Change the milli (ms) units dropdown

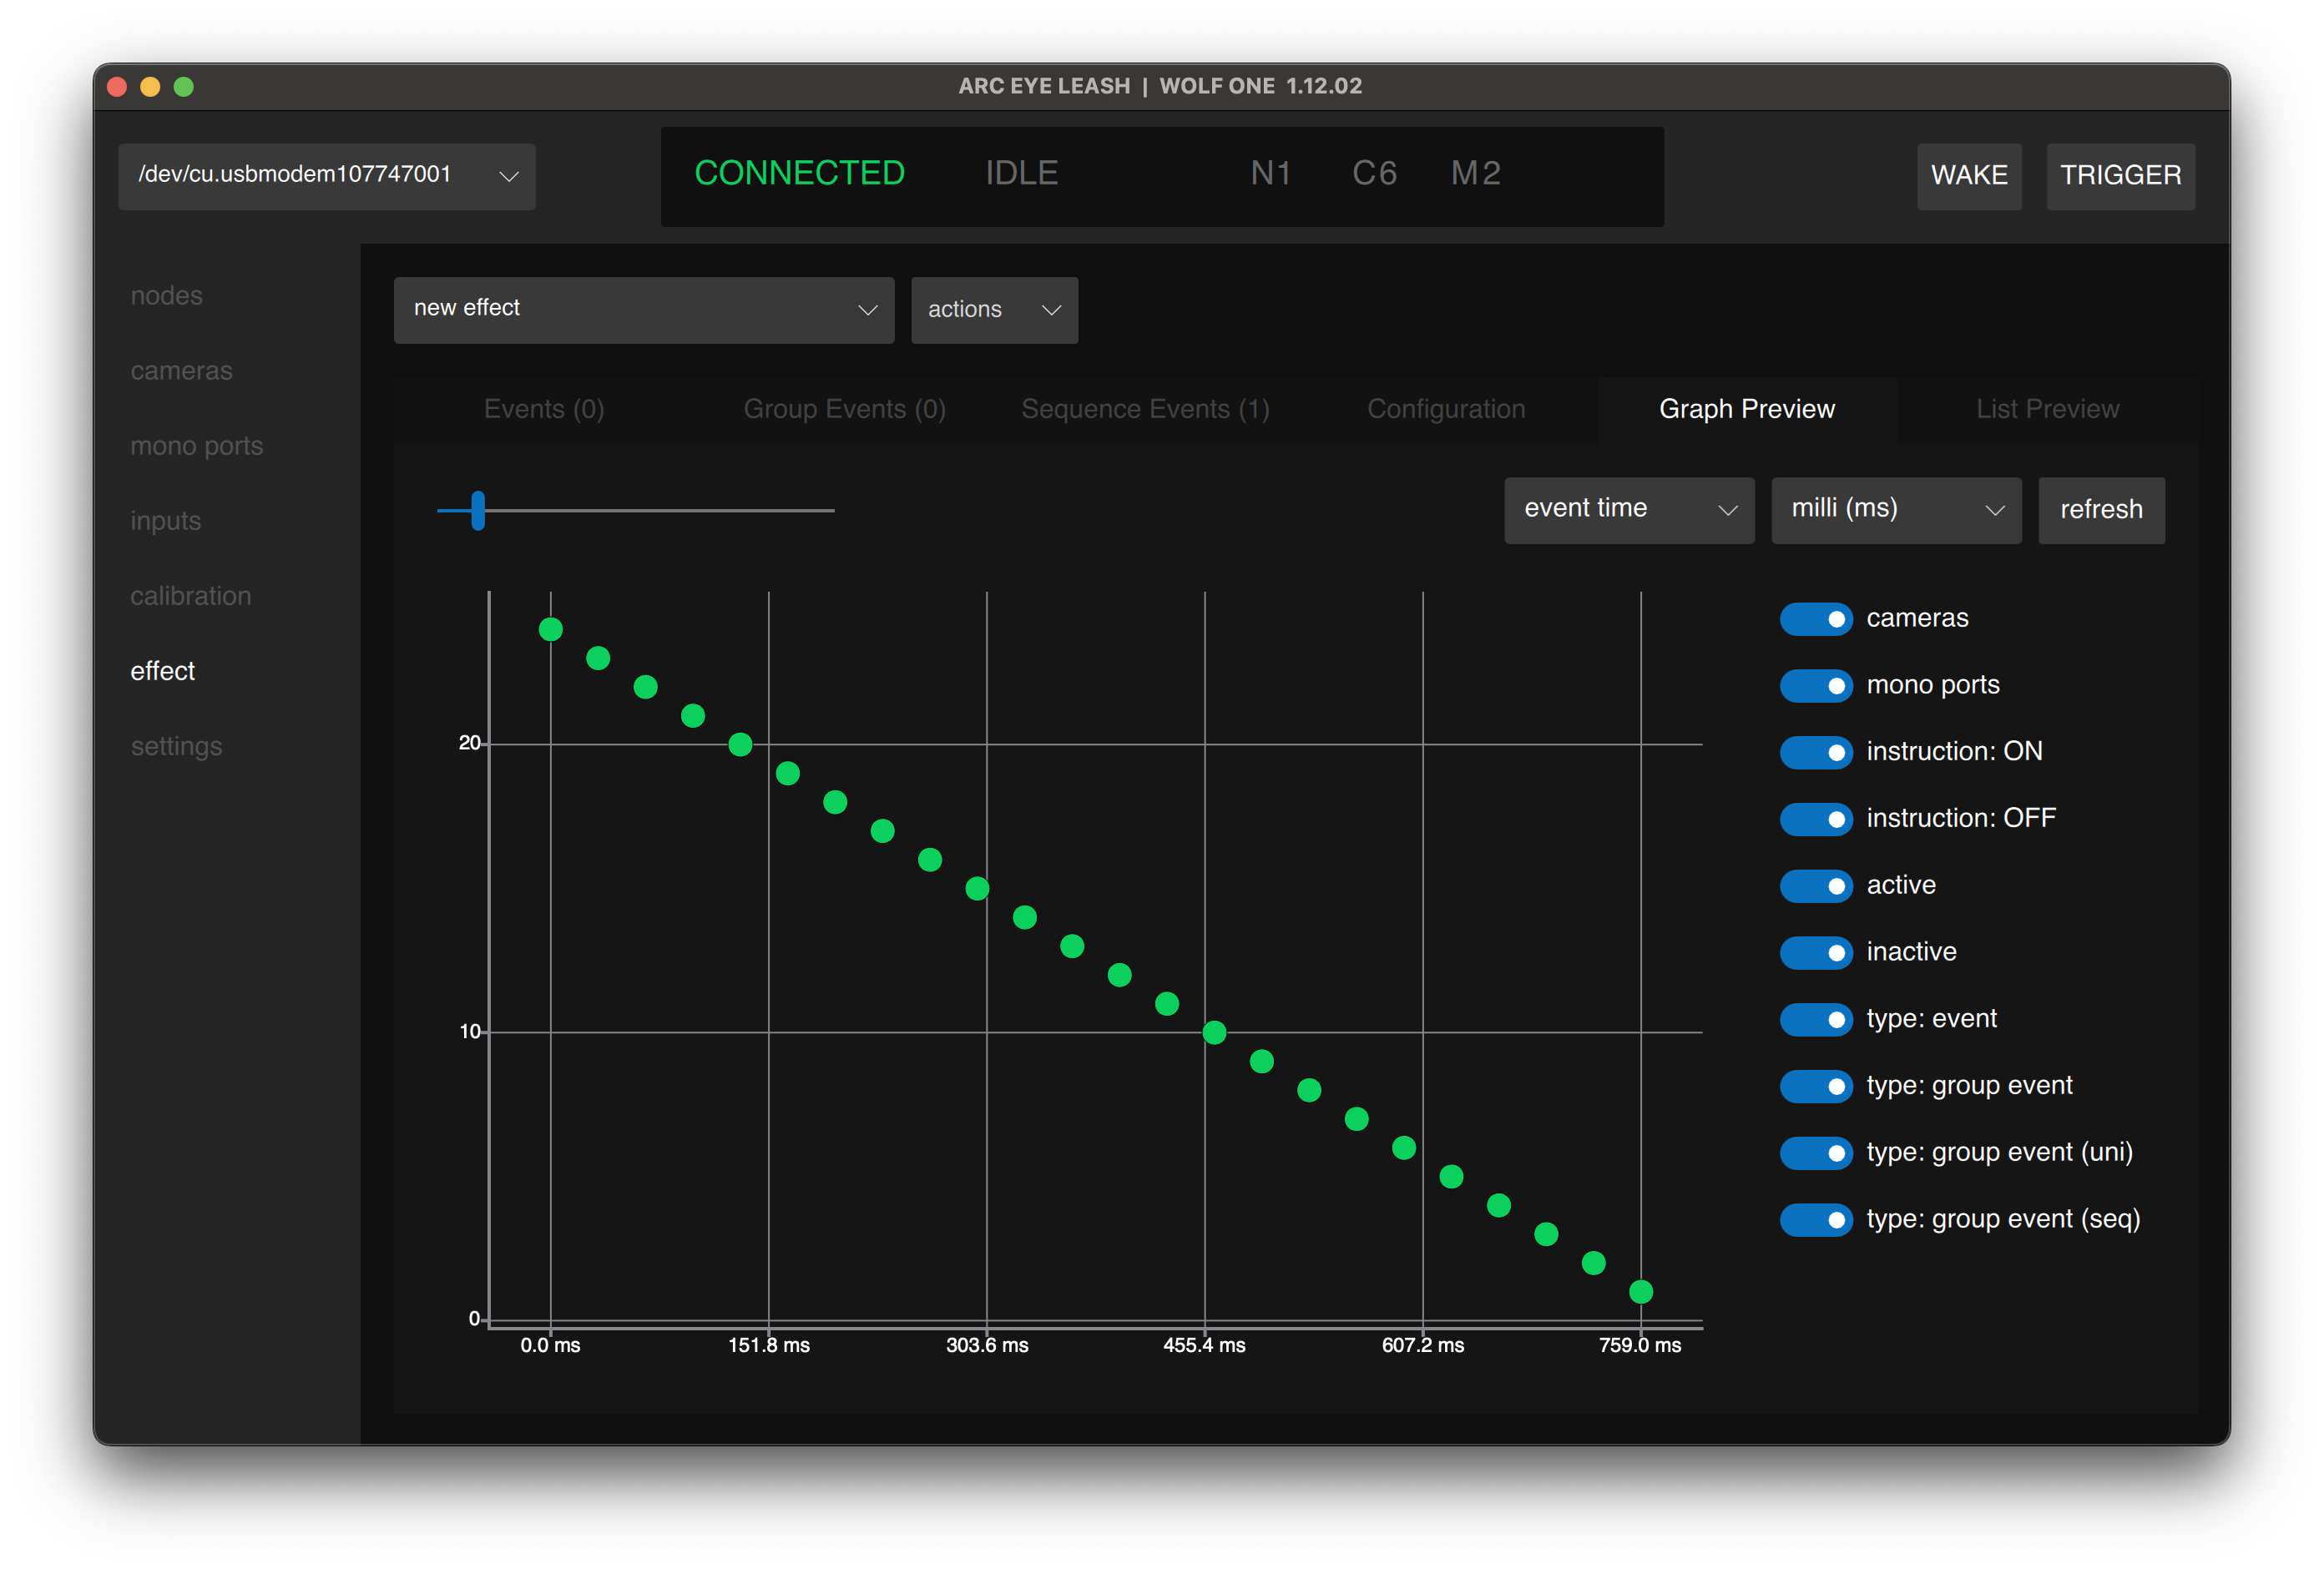tap(1895, 510)
